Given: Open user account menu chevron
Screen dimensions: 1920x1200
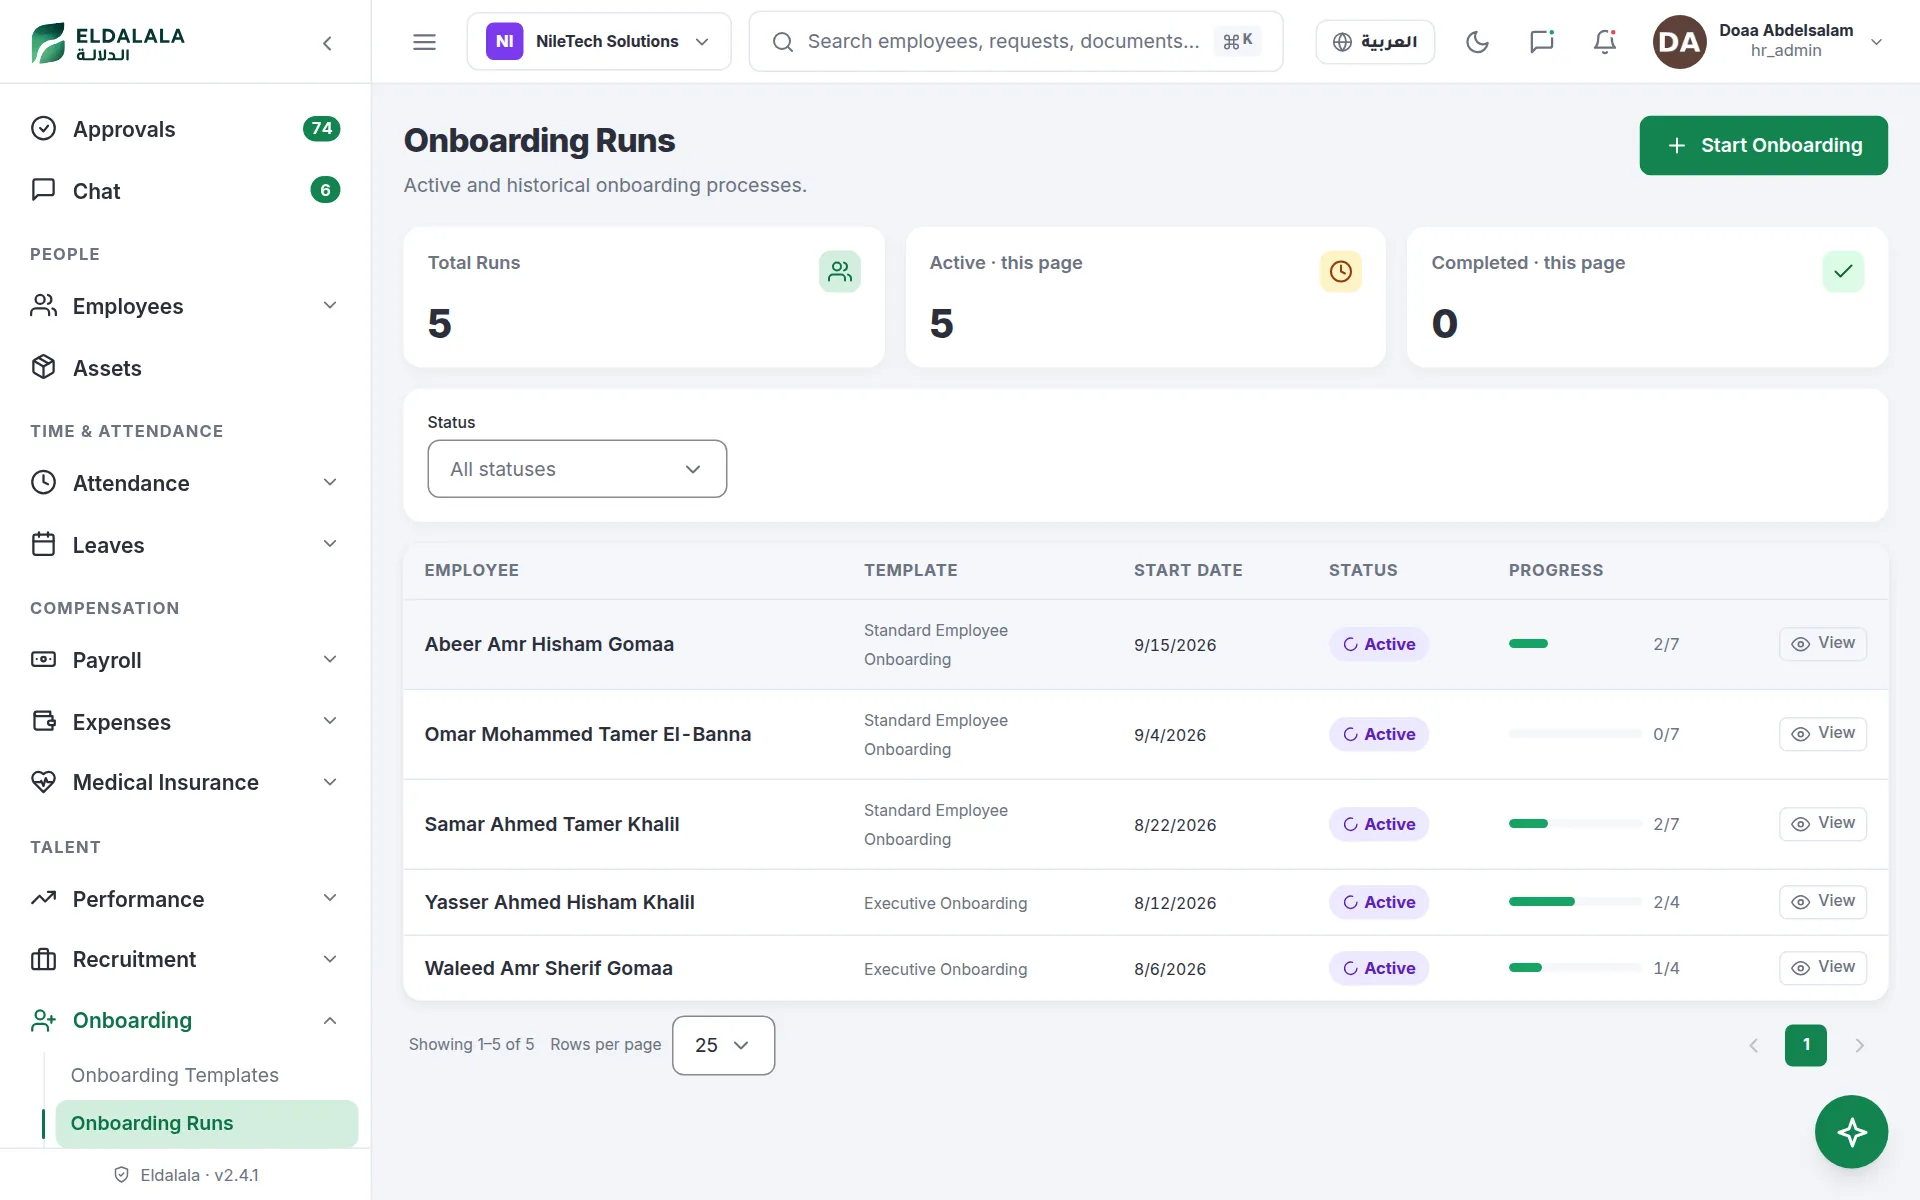Looking at the screenshot, I should click(1876, 42).
